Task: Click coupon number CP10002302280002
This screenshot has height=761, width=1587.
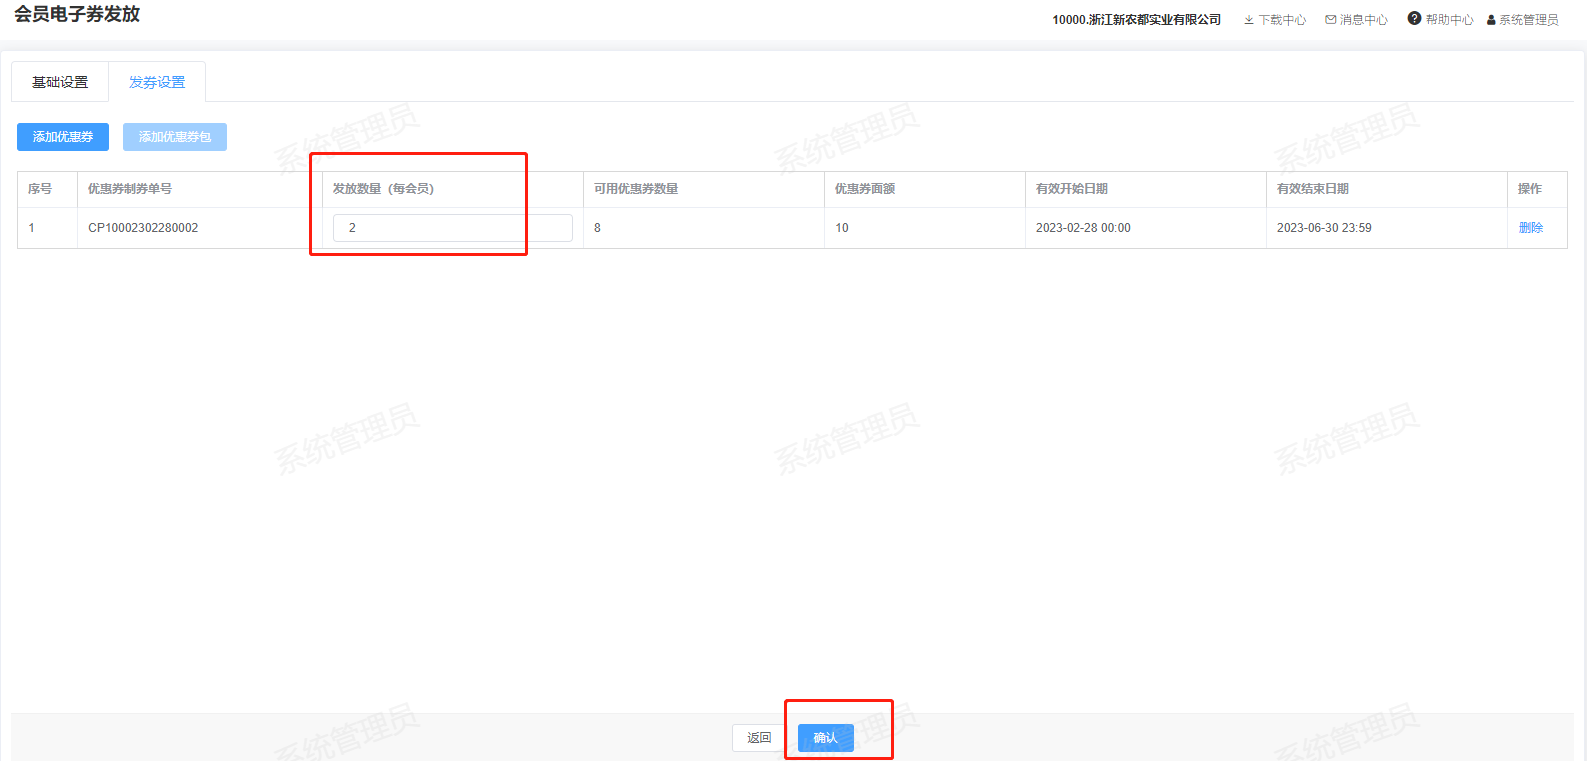Action: pyautogui.click(x=143, y=228)
